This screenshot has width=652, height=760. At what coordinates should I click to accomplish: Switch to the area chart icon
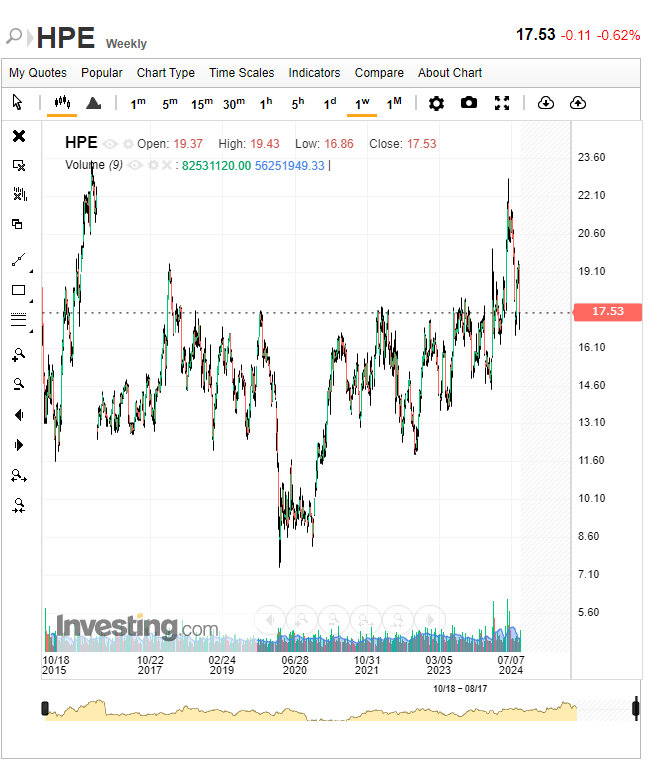(x=93, y=103)
